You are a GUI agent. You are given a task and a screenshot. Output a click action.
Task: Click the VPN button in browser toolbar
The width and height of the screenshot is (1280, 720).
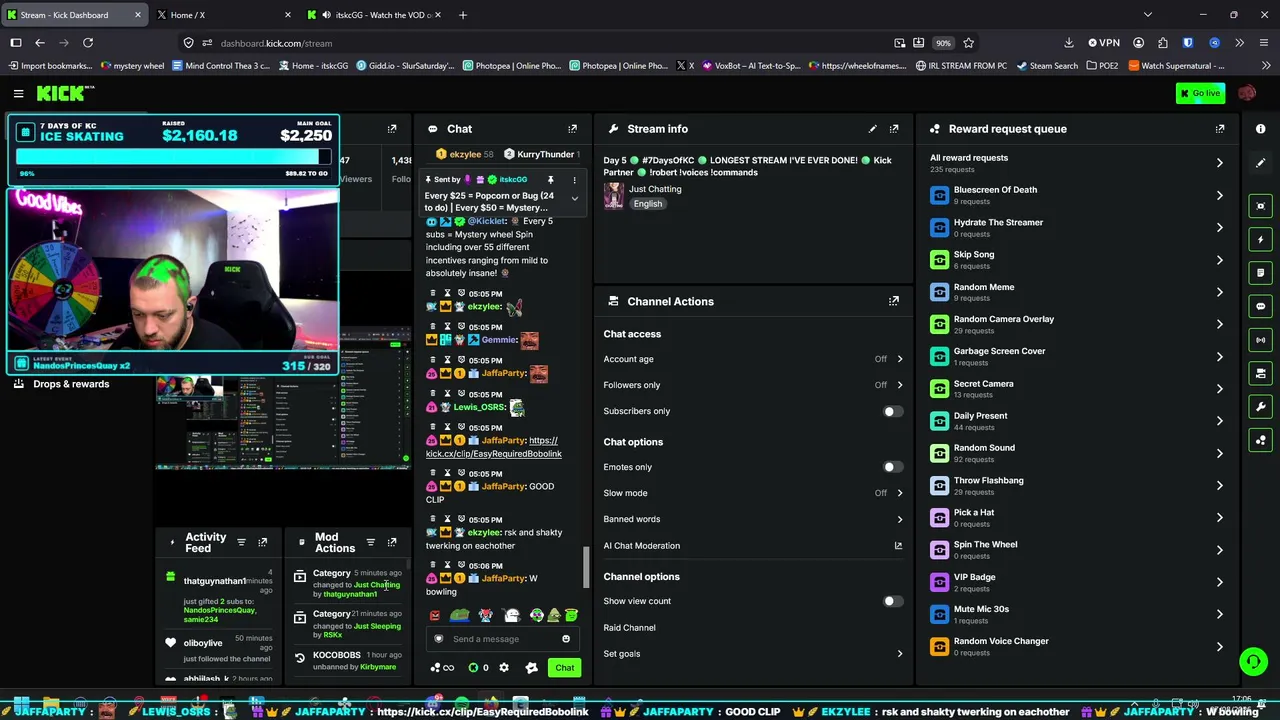[x=1104, y=43]
